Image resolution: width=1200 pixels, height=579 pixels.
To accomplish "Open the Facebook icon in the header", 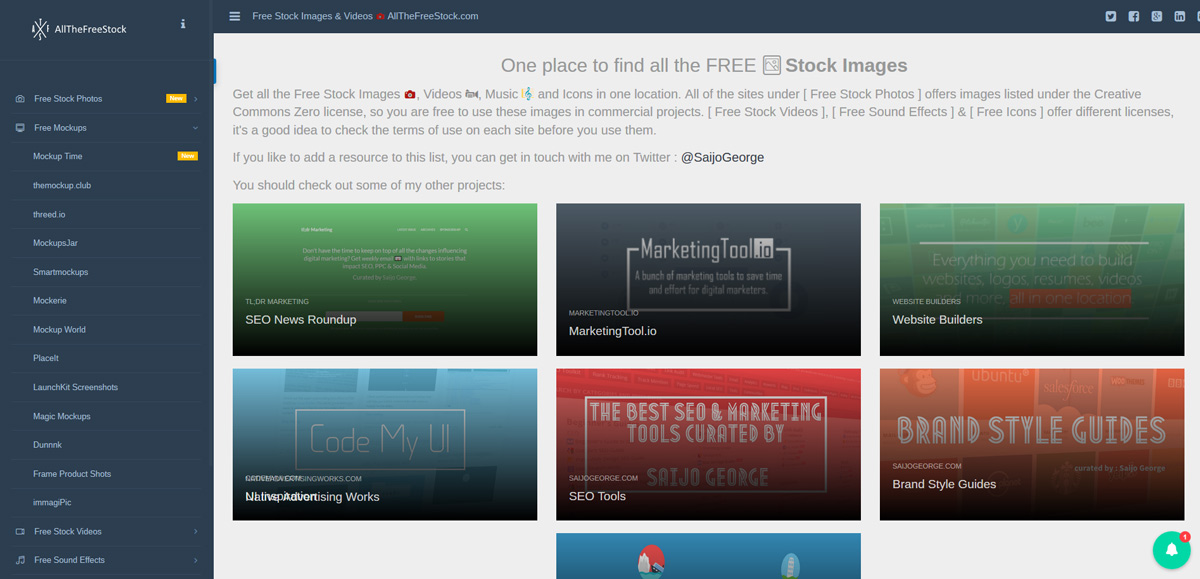I will [x=1134, y=16].
